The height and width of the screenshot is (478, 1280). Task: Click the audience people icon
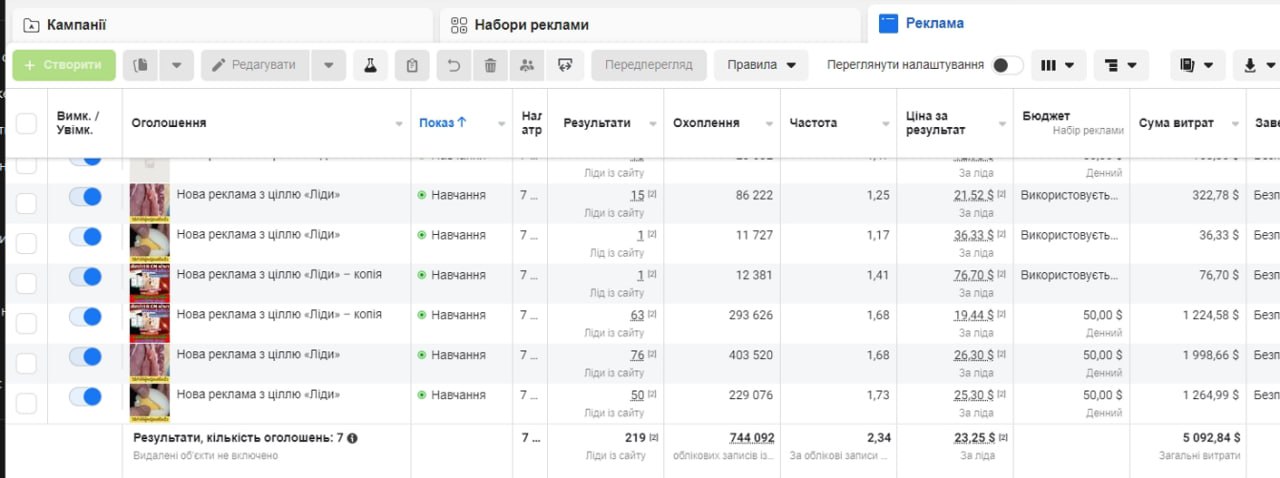pyautogui.click(x=526, y=65)
